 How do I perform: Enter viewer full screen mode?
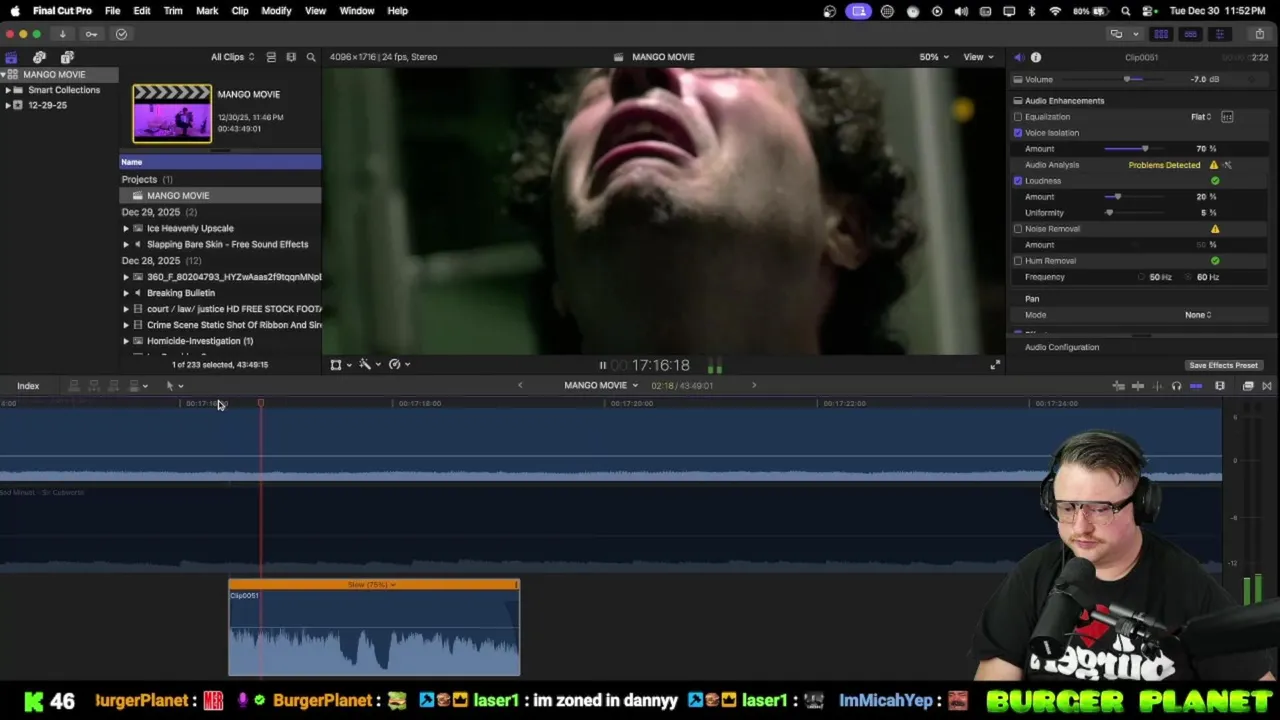(x=995, y=365)
